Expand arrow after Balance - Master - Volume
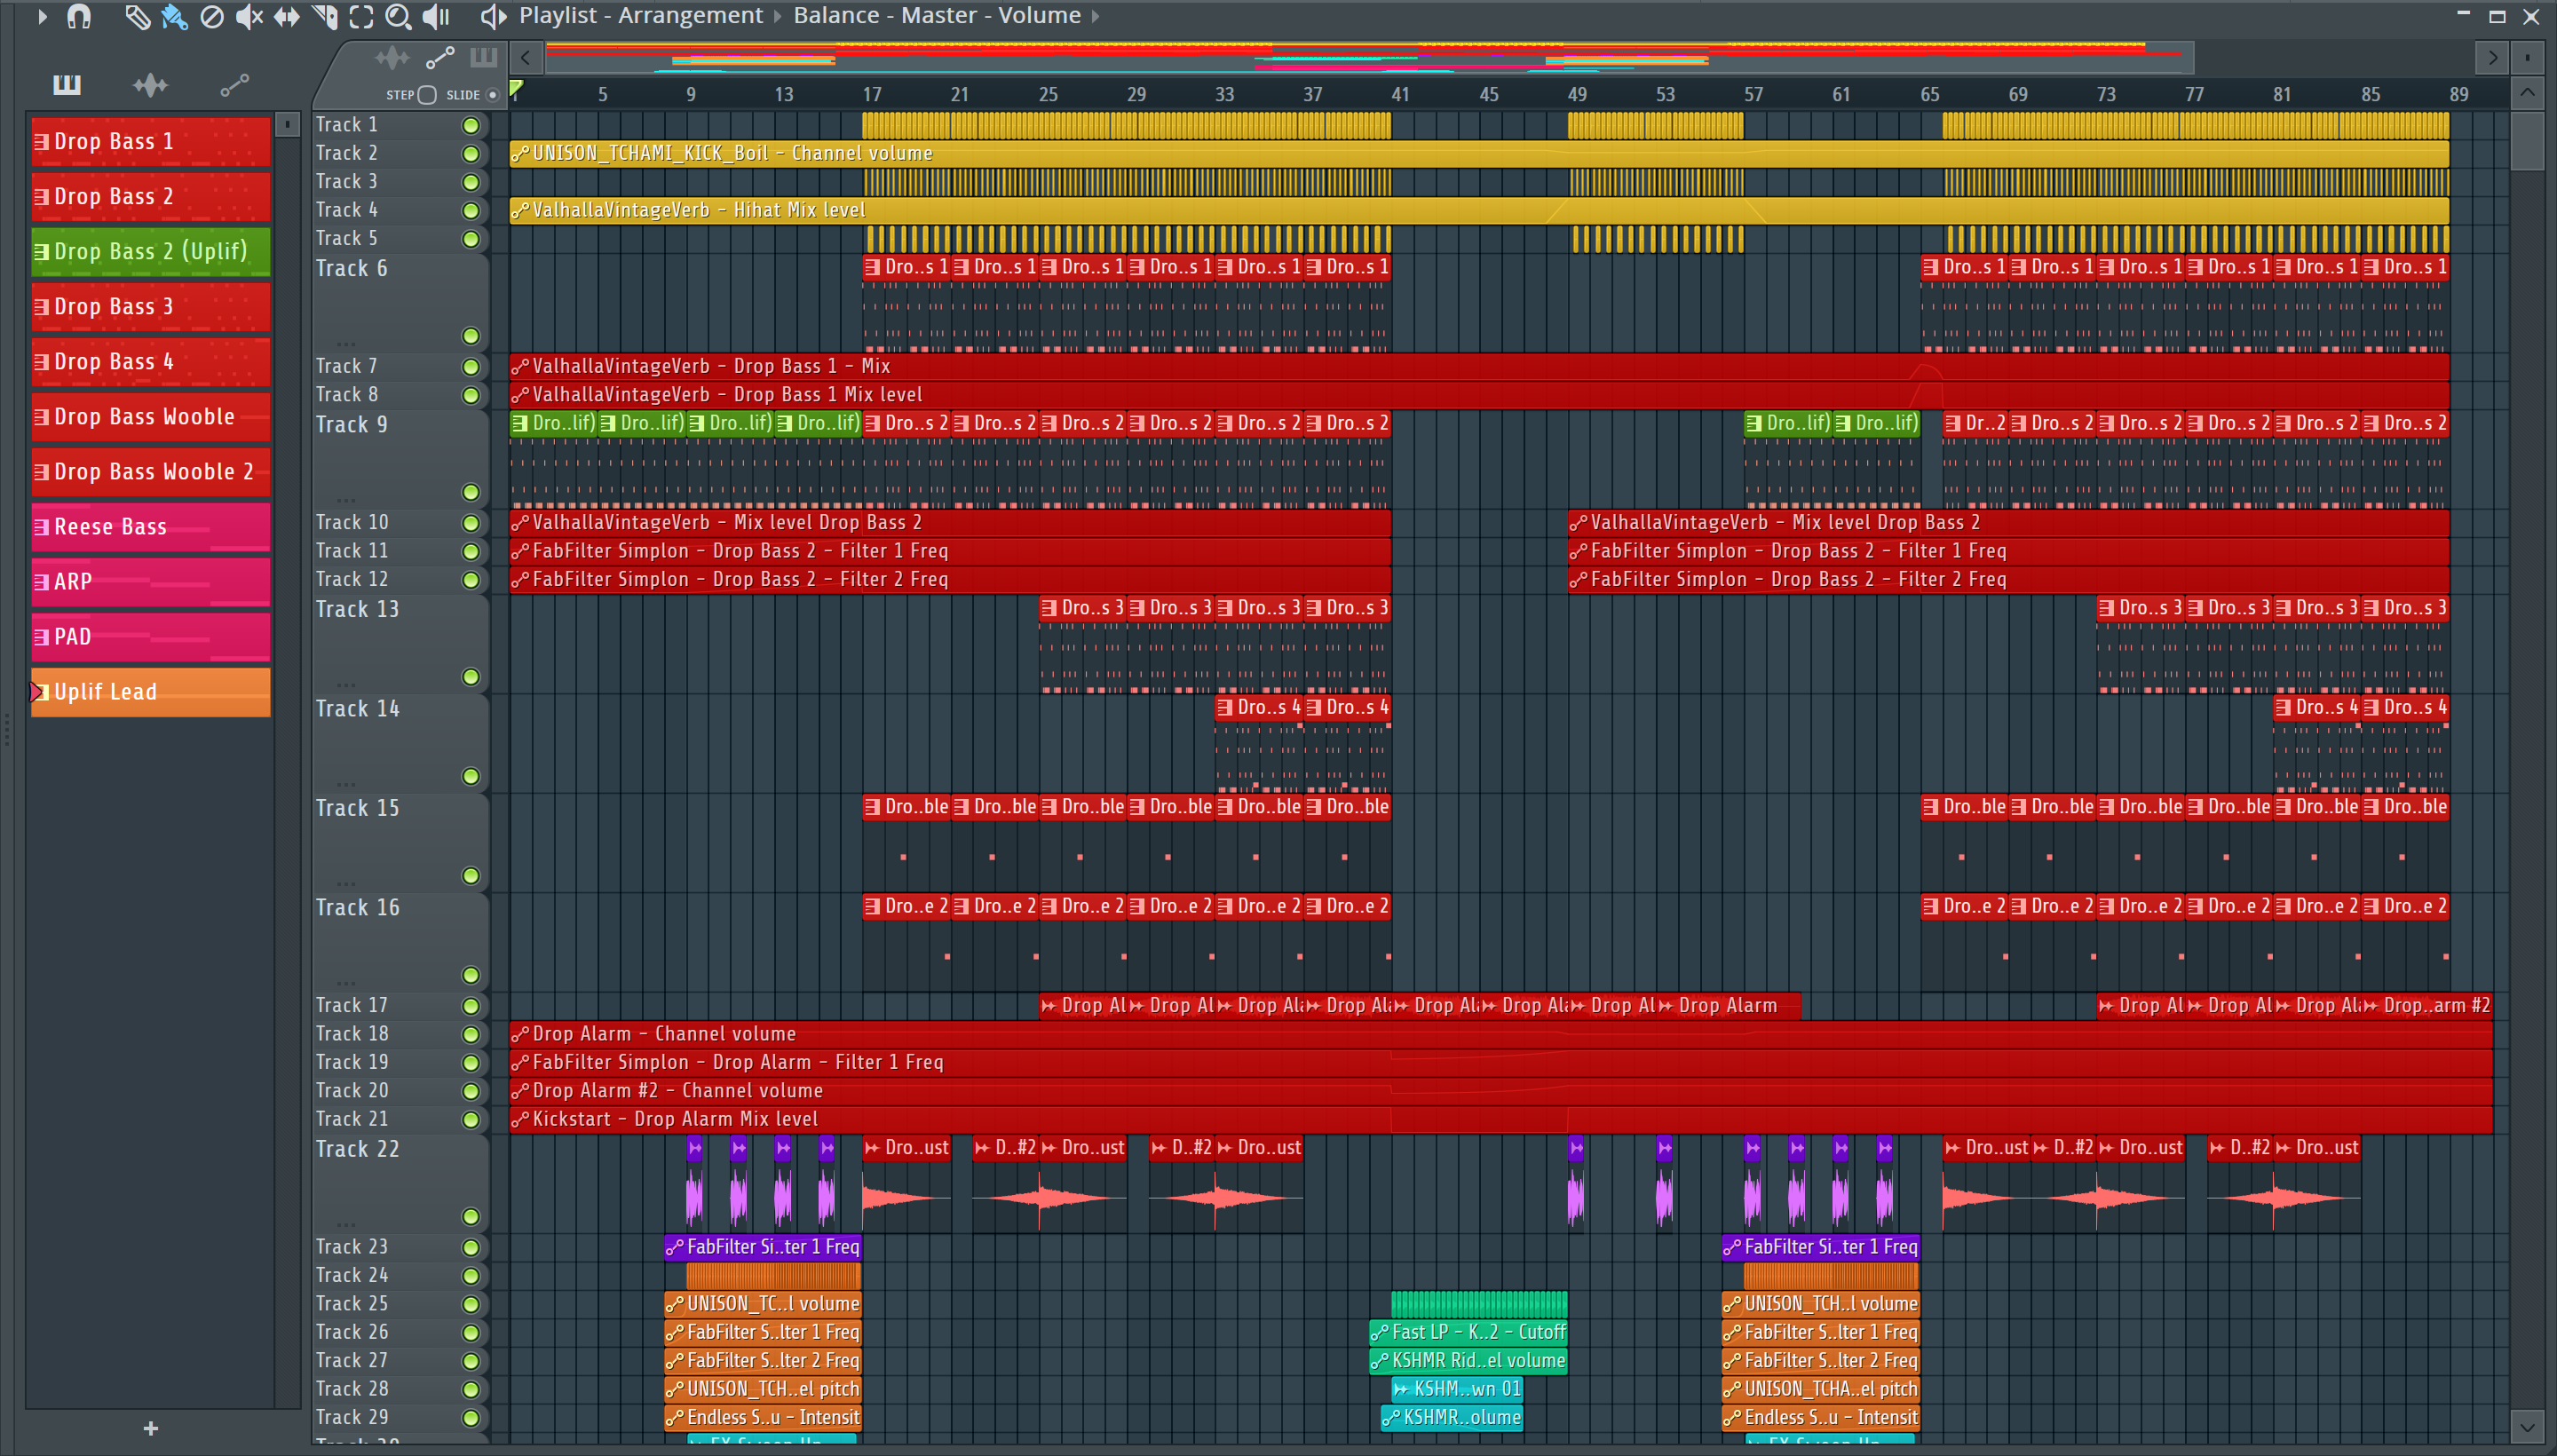Viewport: 2557px width, 1456px height. 1095,16
